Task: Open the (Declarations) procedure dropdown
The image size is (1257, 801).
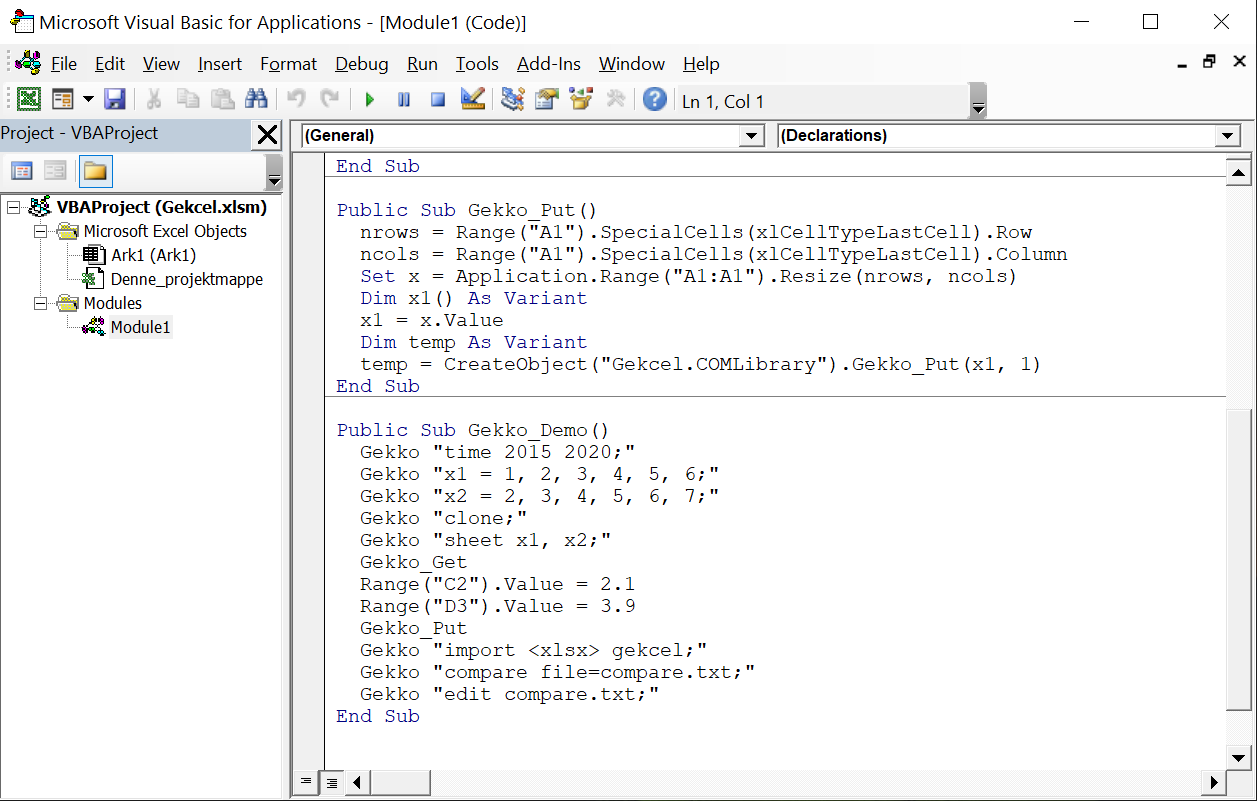Action: (1228, 136)
